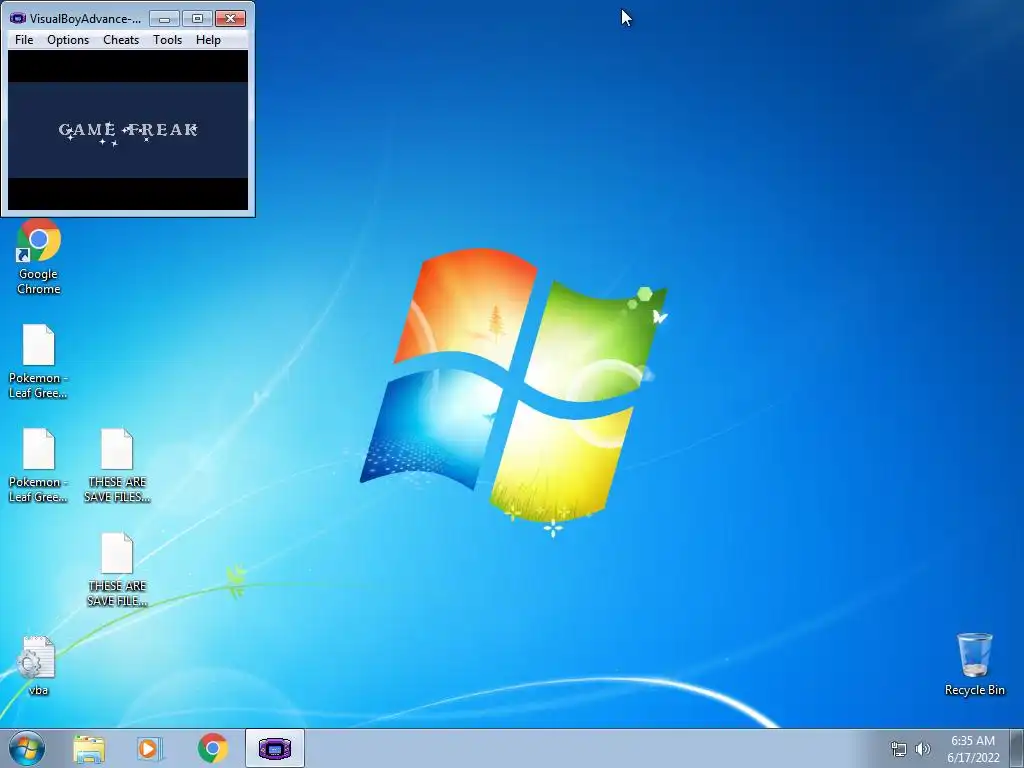1024x768 pixels.
Task: Open the Options menu in VisualBoyAdvance
Action: pyautogui.click(x=68, y=40)
